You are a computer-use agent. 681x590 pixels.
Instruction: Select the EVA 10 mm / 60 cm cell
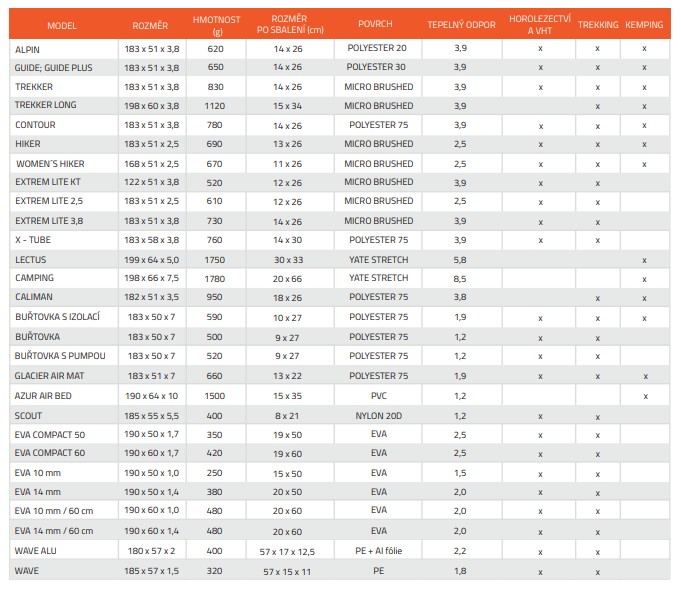tap(54, 511)
